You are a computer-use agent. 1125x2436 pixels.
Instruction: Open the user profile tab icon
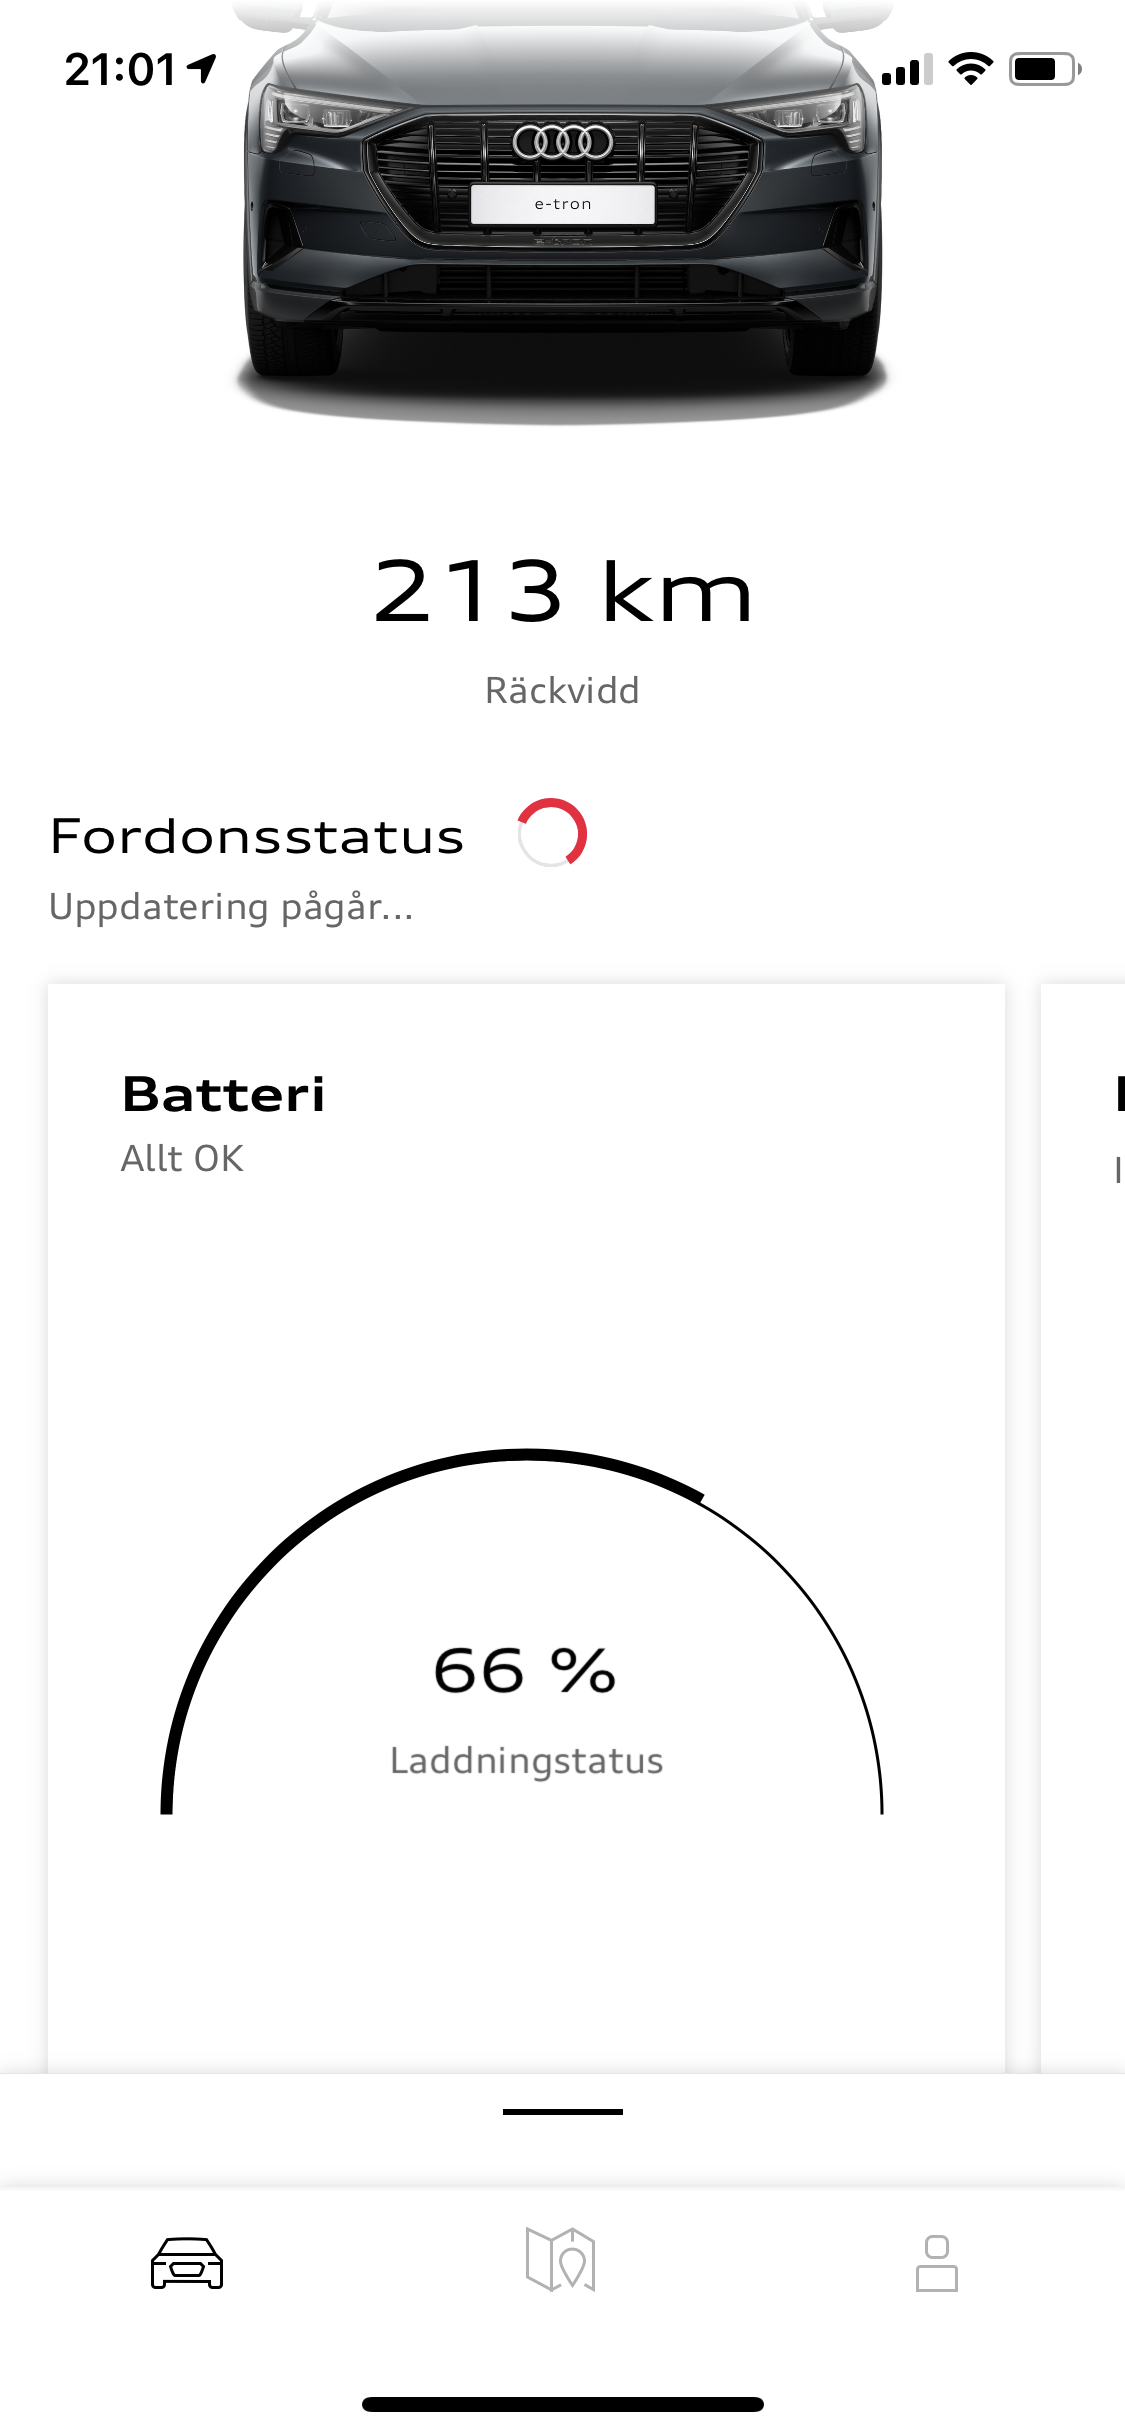pyautogui.click(x=936, y=2263)
